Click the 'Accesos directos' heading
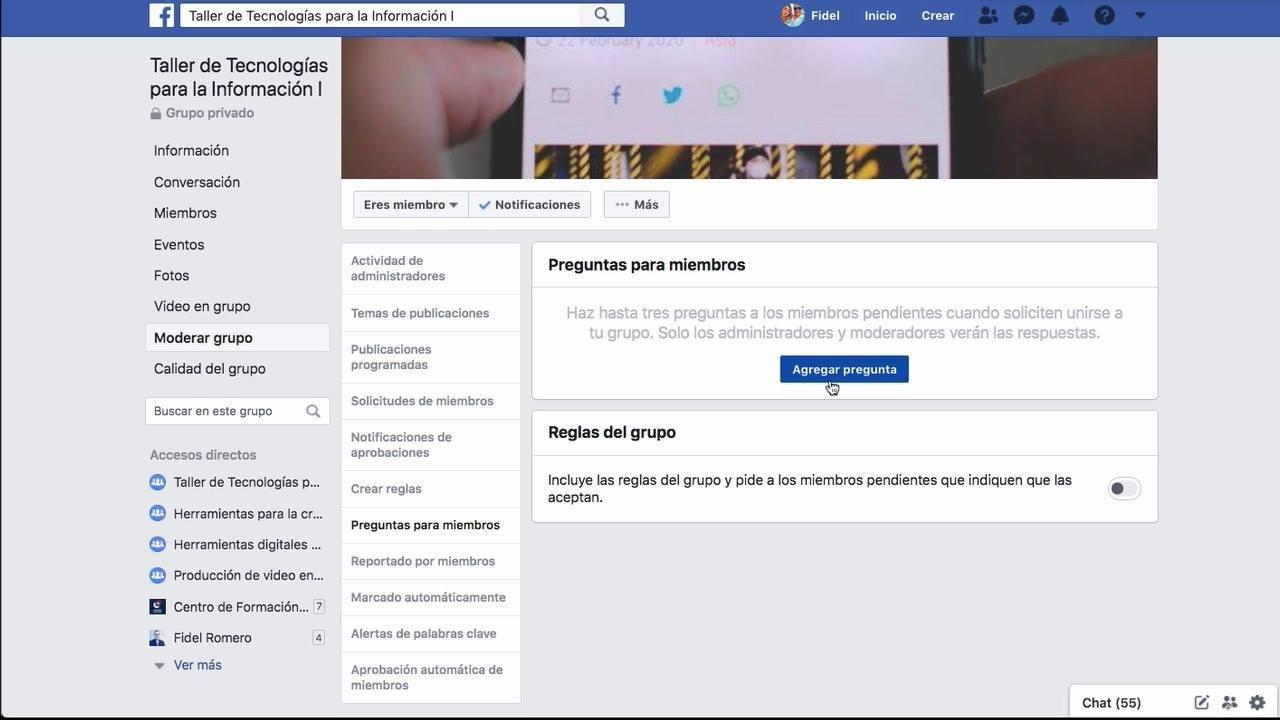The height and width of the screenshot is (720, 1280). (203, 455)
